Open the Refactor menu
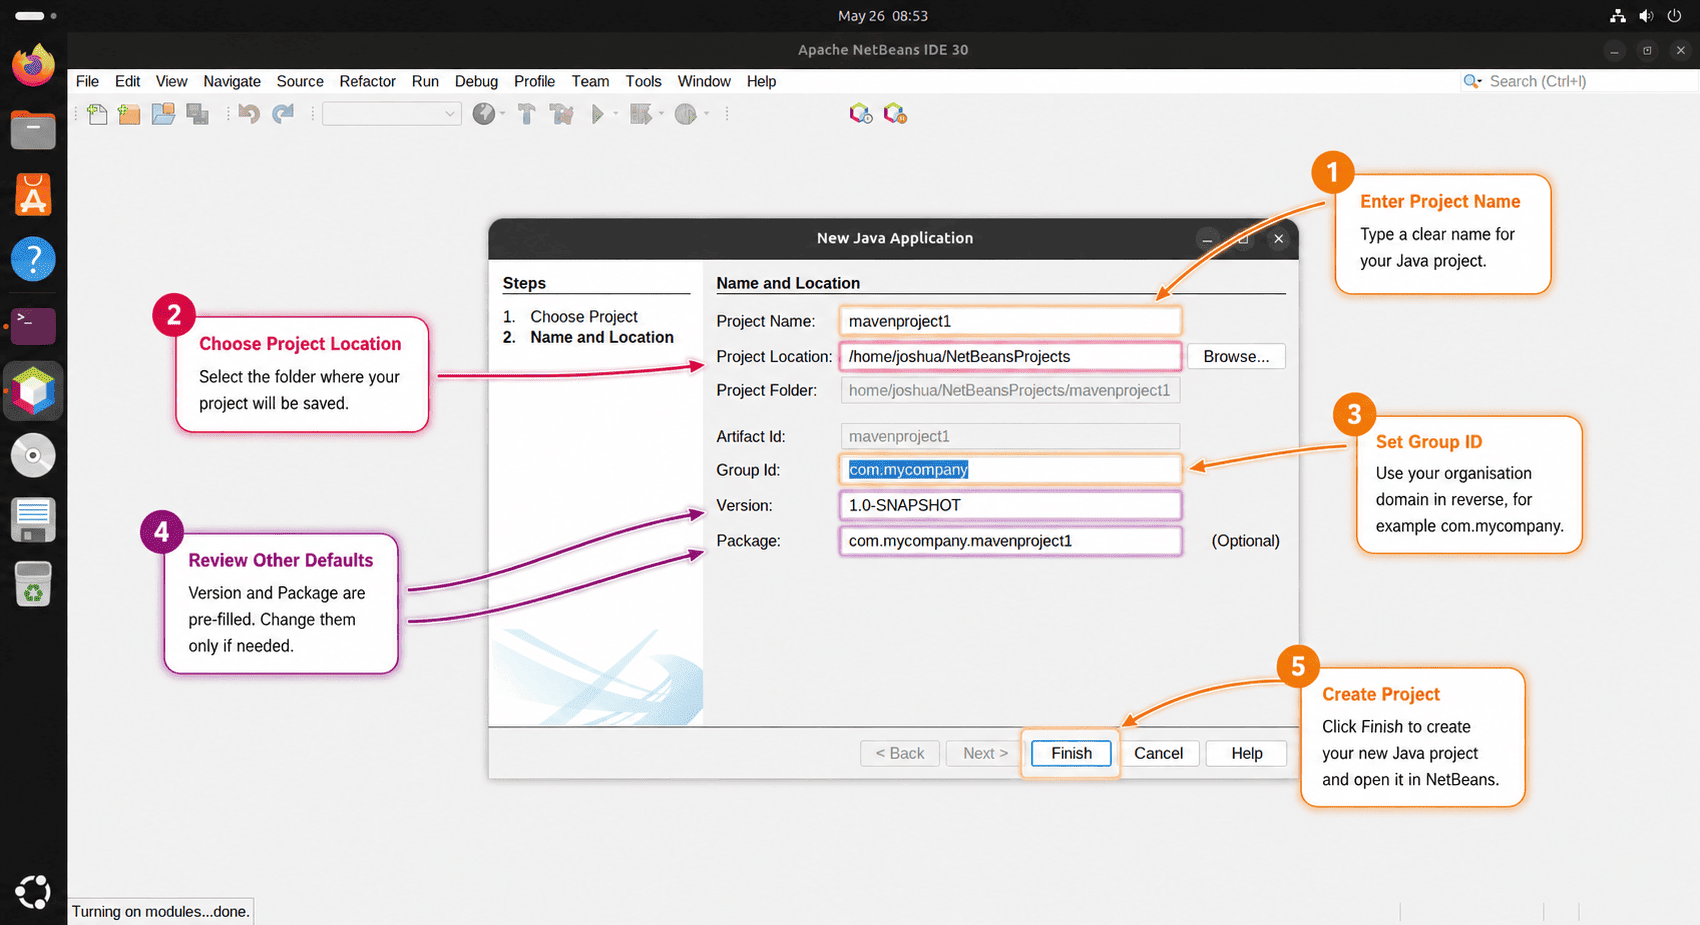 point(367,81)
